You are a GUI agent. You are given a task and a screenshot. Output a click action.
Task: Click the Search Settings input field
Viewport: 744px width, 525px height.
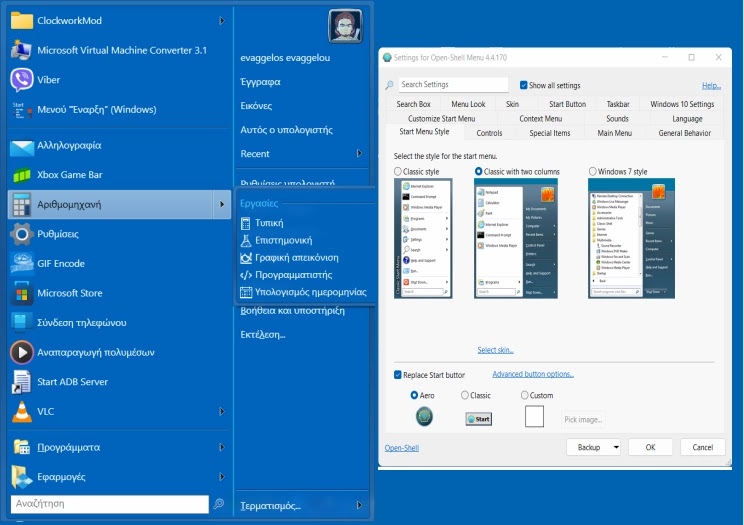click(453, 84)
